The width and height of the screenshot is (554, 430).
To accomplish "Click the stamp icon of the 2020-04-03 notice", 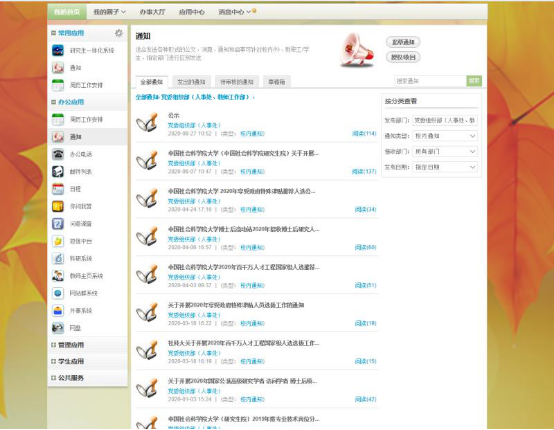I will click(147, 274).
